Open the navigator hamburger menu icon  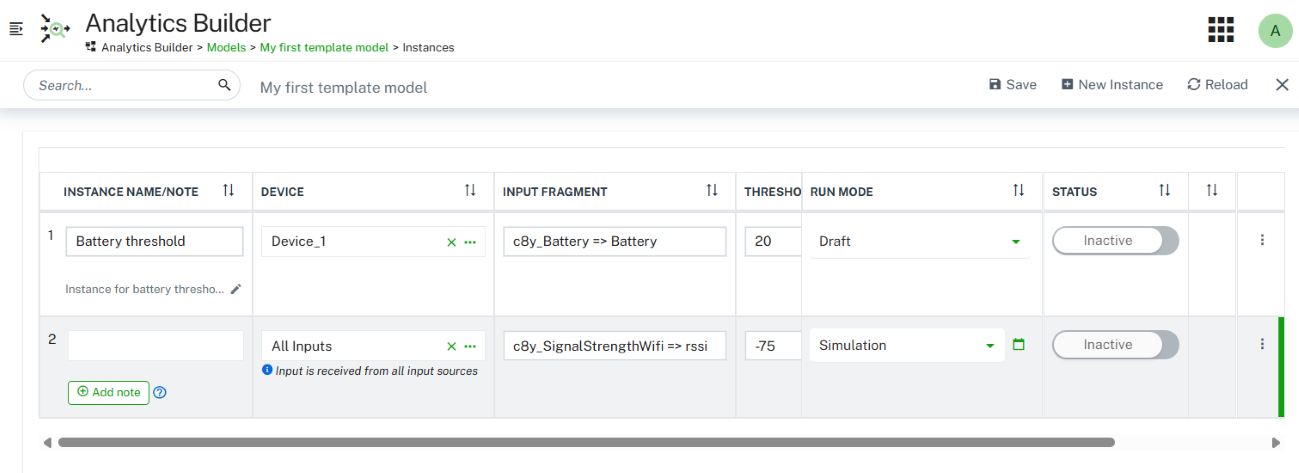pyautogui.click(x=15, y=29)
